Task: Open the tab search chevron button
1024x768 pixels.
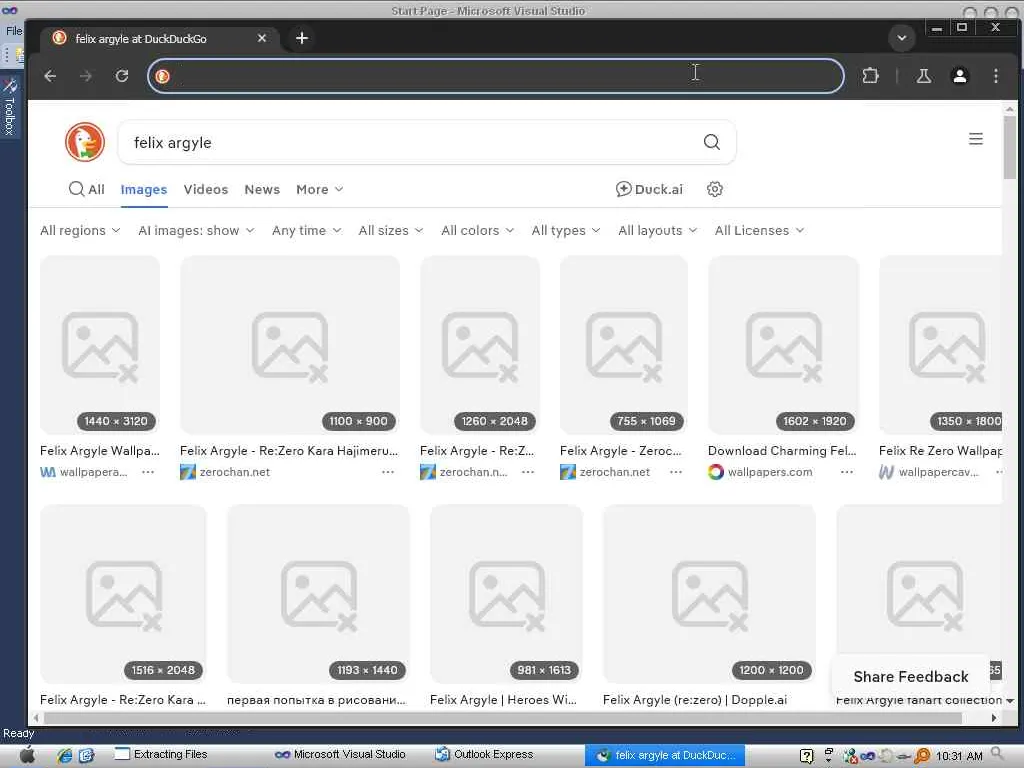Action: tap(901, 38)
